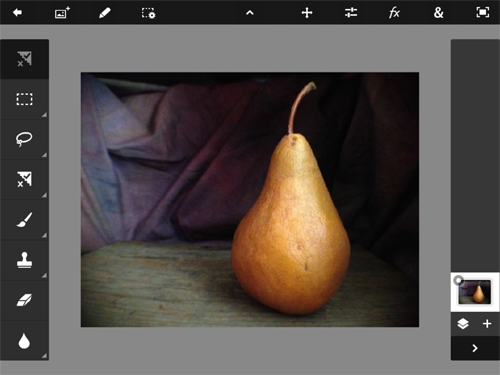Open the pencil edit menu

pos(105,13)
